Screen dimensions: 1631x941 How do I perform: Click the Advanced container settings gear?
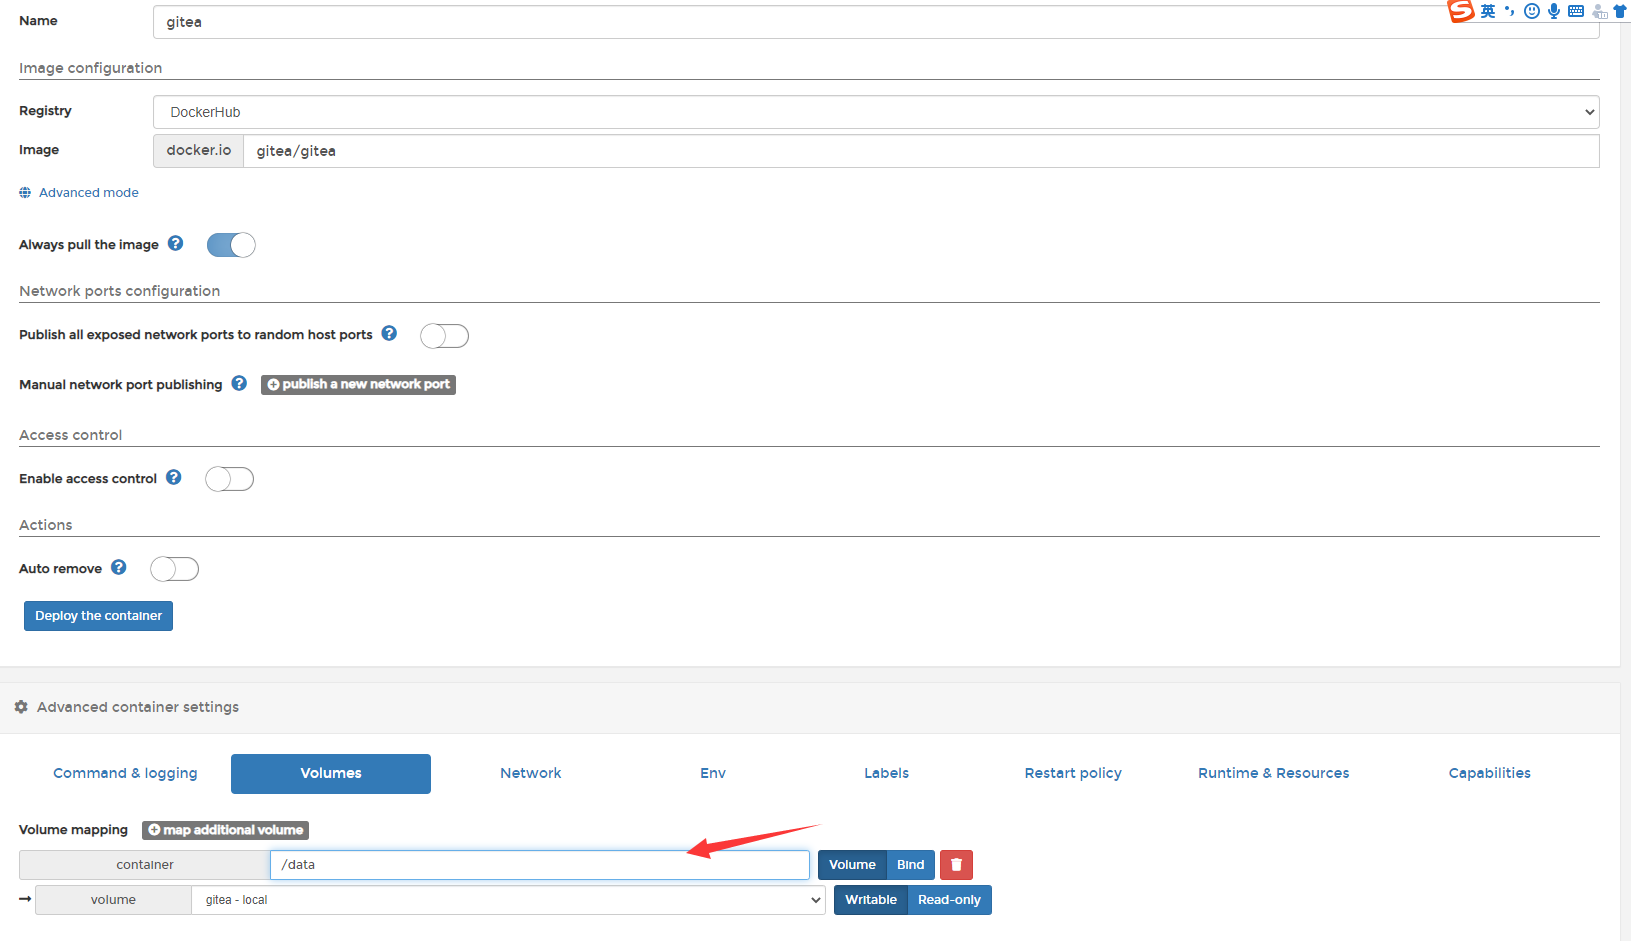(x=21, y=707)
